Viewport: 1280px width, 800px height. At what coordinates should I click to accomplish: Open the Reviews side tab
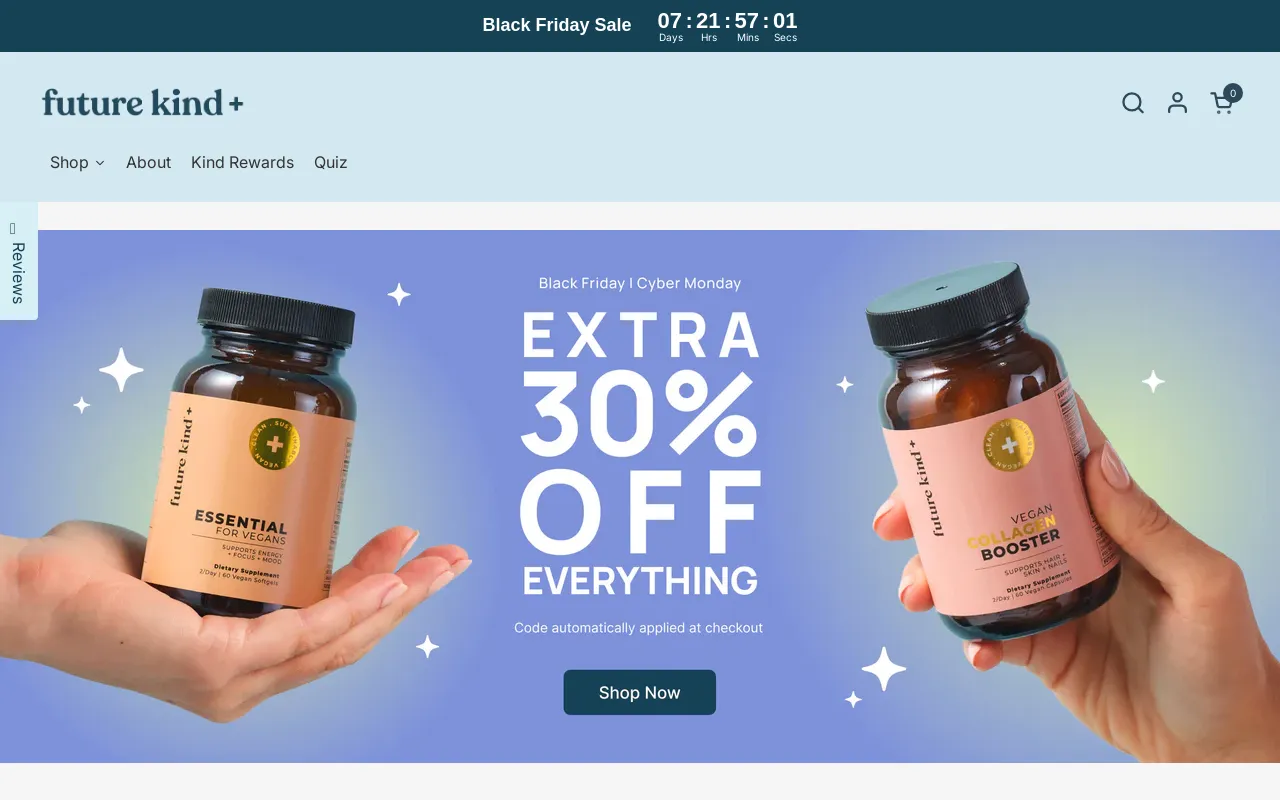click(18, 261)
